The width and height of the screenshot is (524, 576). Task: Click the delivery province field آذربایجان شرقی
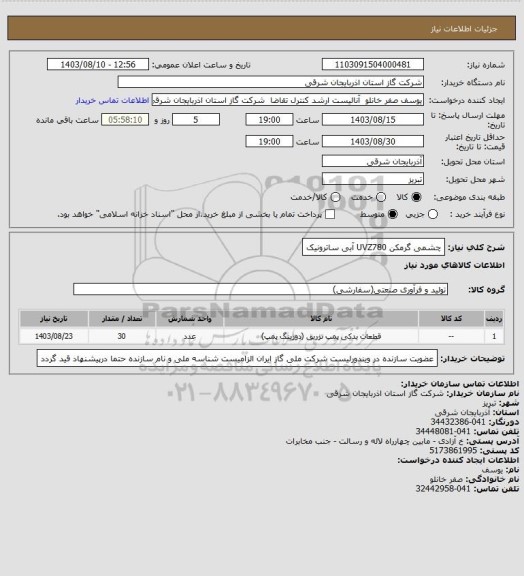[373, 161]
